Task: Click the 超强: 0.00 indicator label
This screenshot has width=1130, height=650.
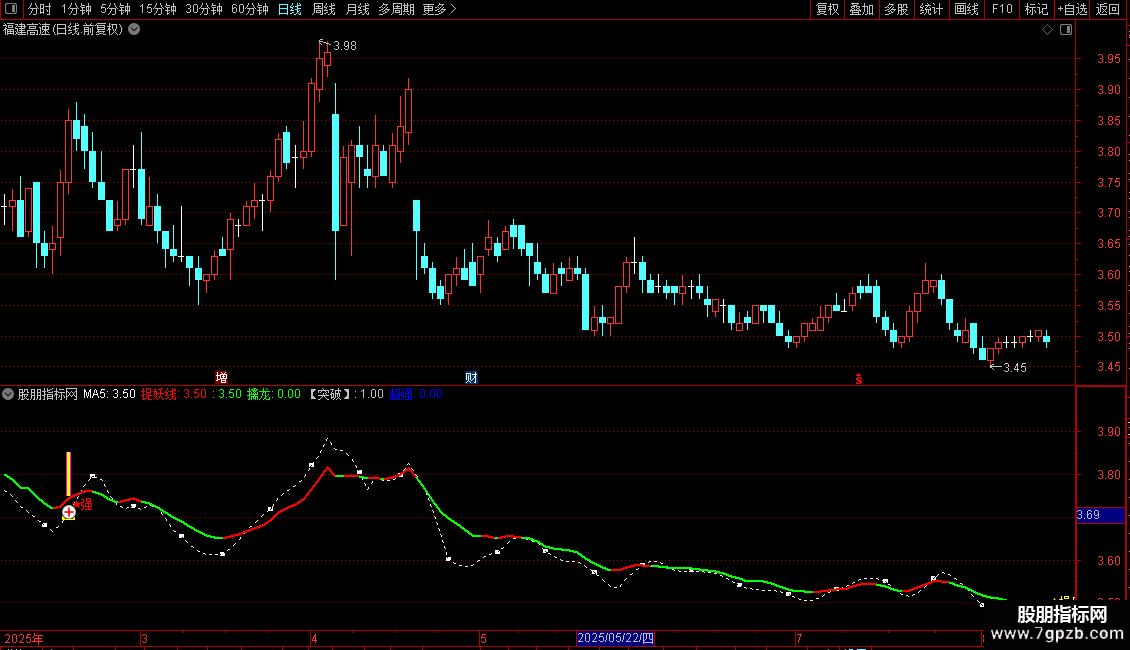Action: click(x=416, y=394)
